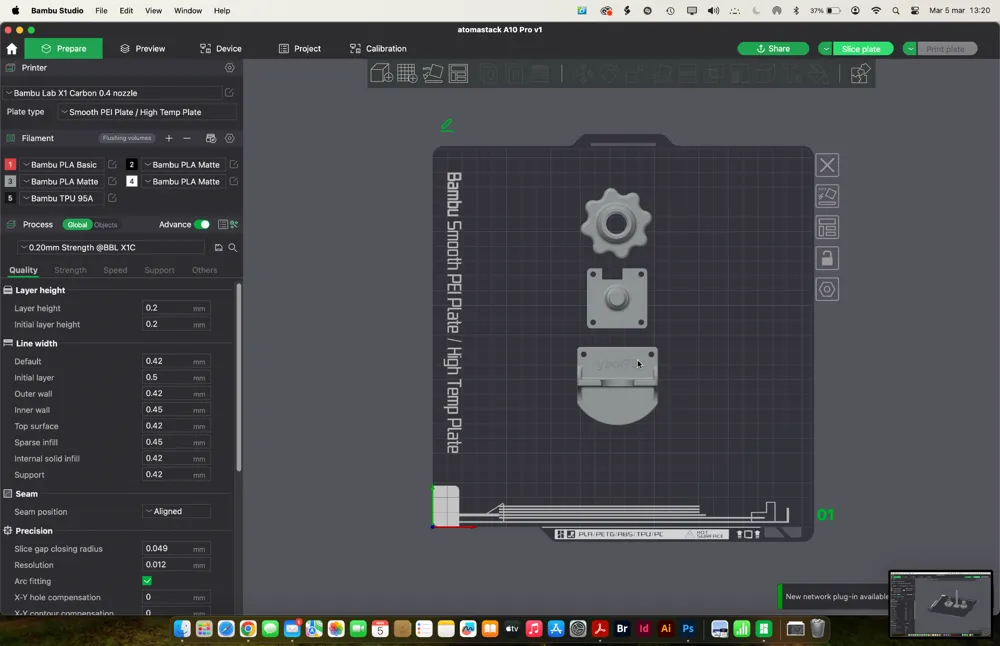Click the Share button
Image resolution: width=1000 pixels, height=646 pixels.
(x=777, y=48)
